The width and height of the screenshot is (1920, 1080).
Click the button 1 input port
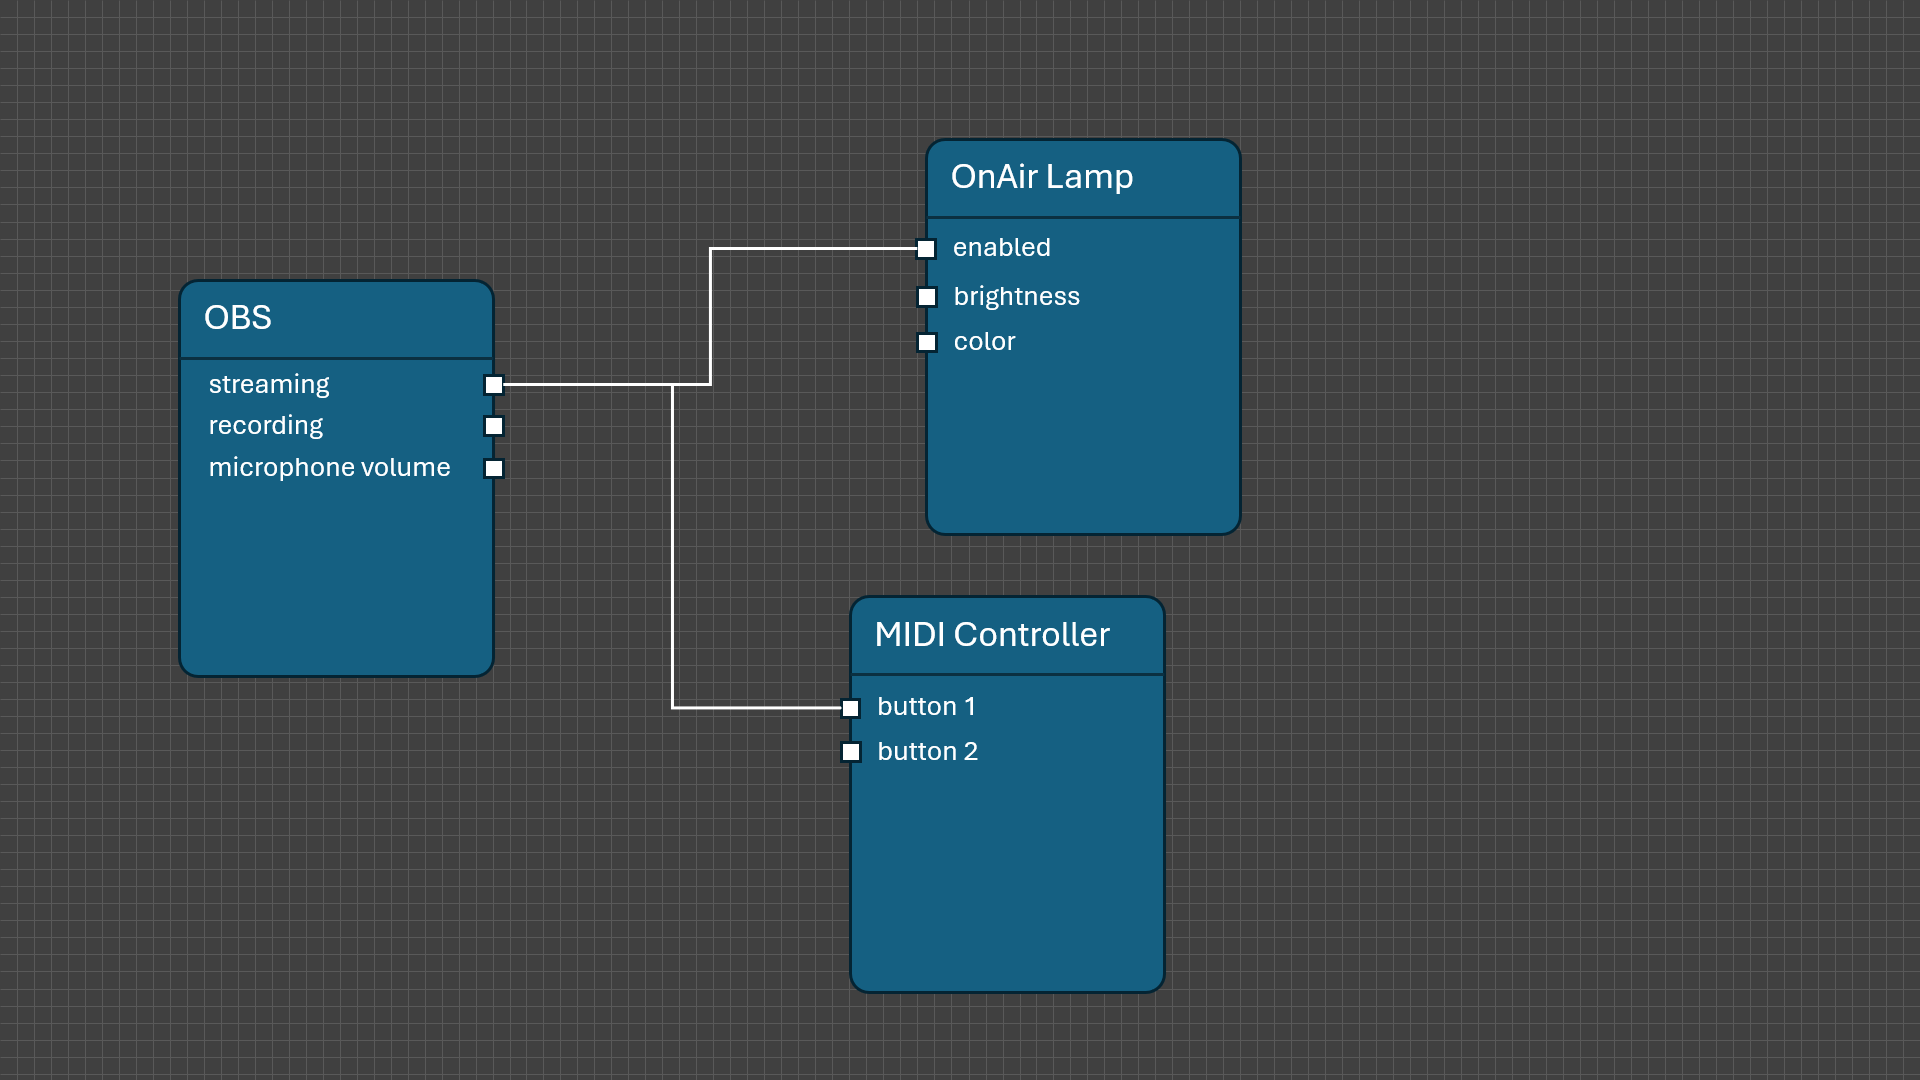point(851,708)
